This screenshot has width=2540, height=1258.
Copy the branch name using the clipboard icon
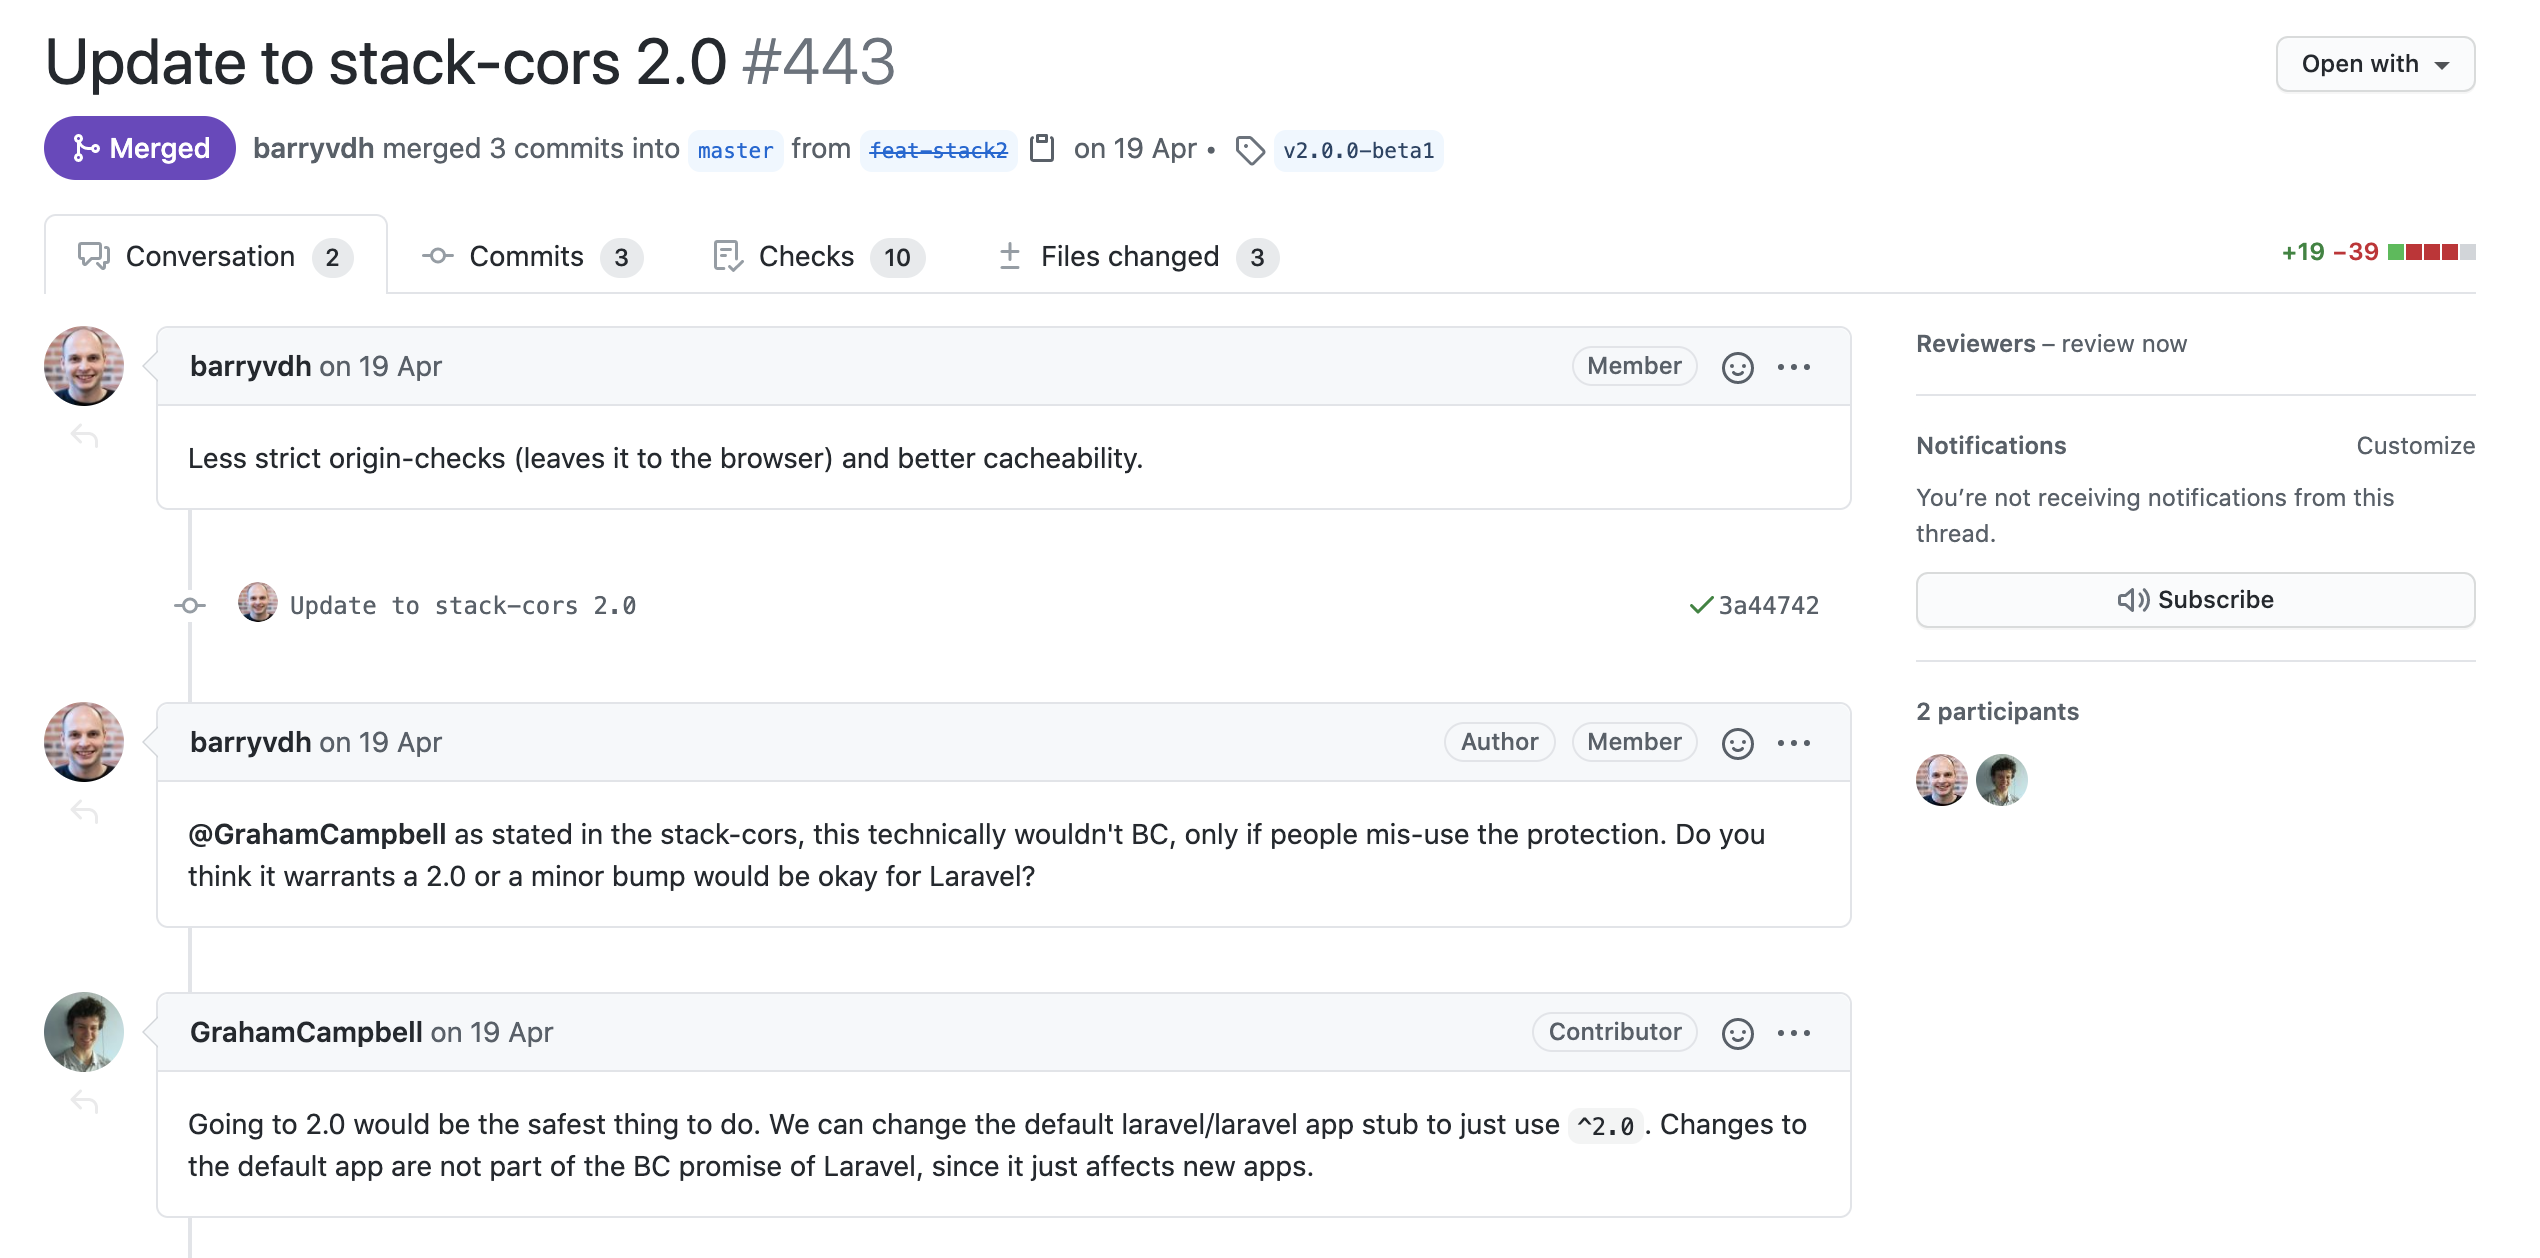(x=1043, y=148)
